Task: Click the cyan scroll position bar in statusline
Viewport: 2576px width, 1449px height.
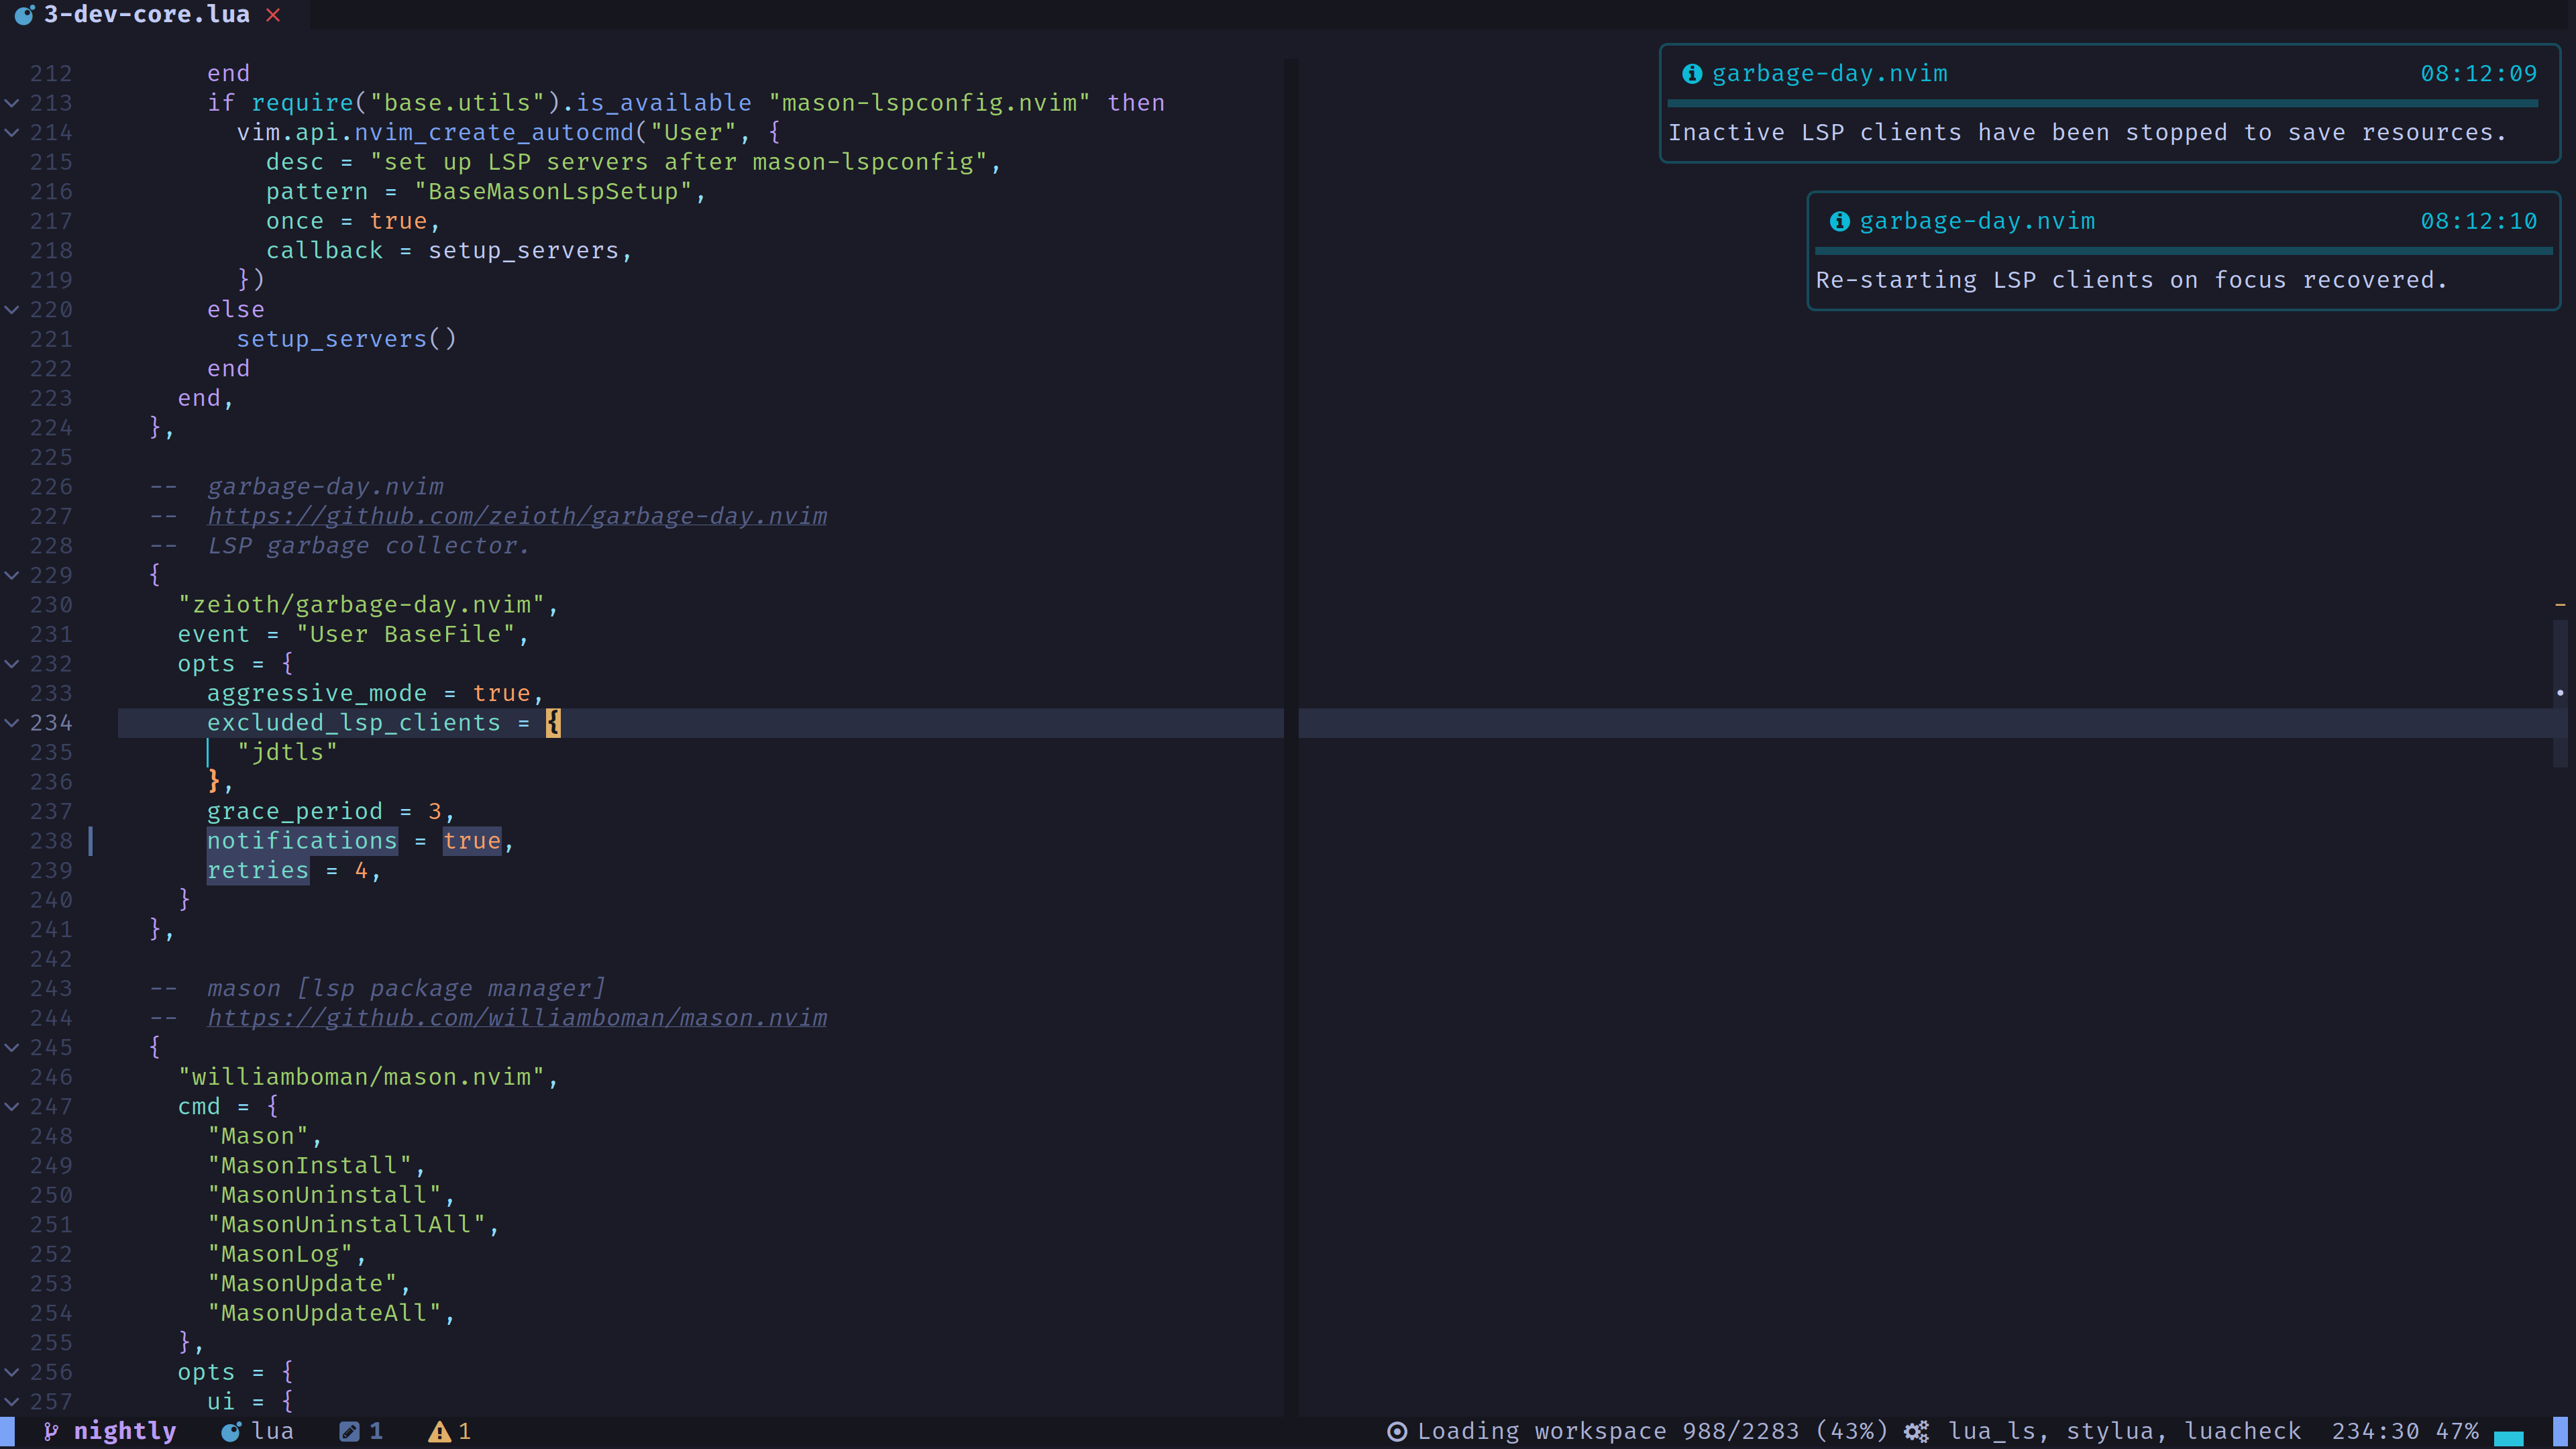Action: pyautogui.click(x=2509, y=1438)
